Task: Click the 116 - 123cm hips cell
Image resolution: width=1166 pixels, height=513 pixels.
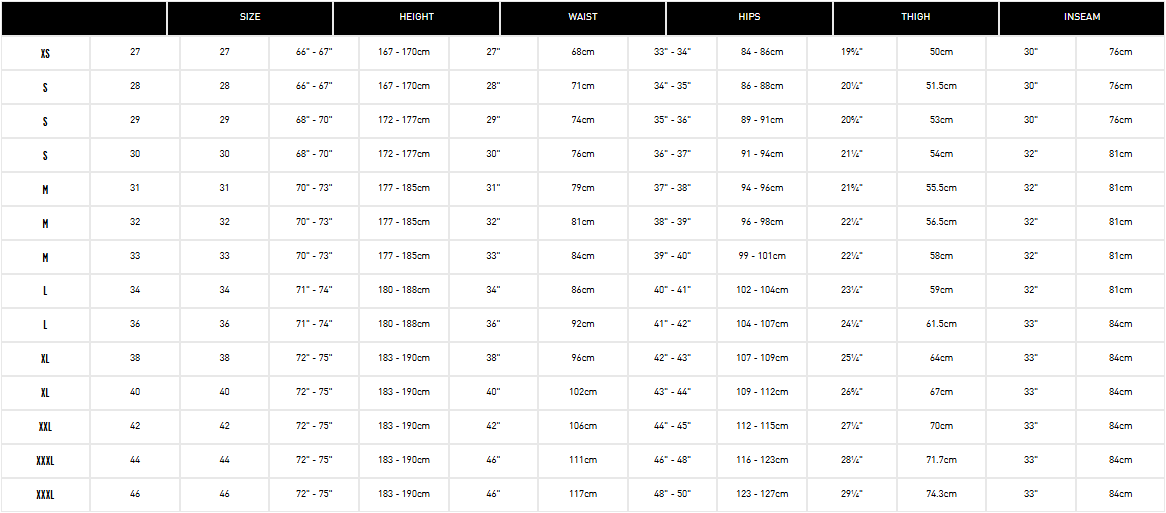Action: [762, 460]
